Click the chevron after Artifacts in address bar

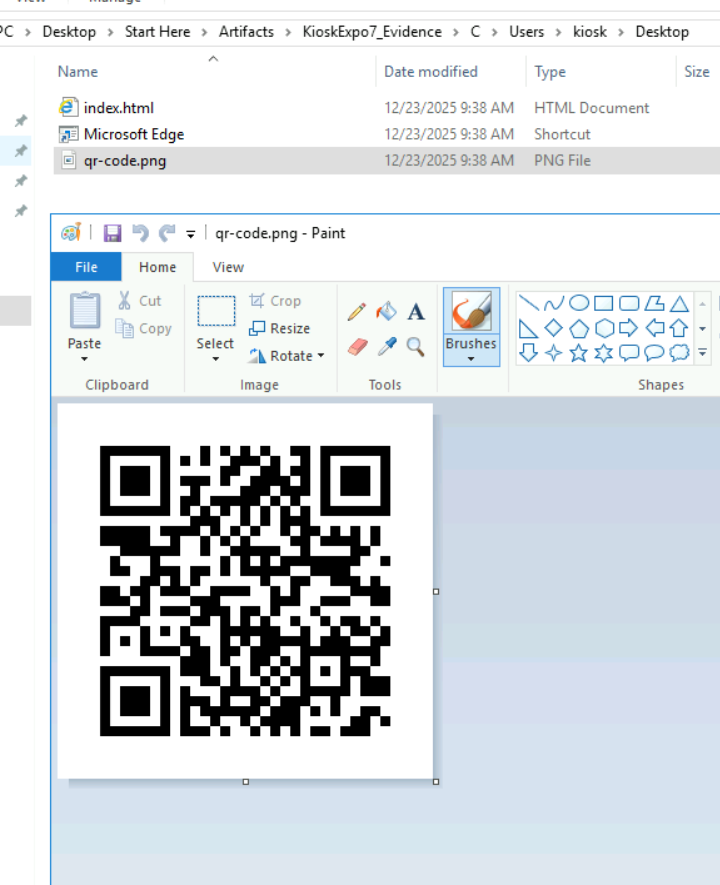pyautogui.click(x=288, y=32)
